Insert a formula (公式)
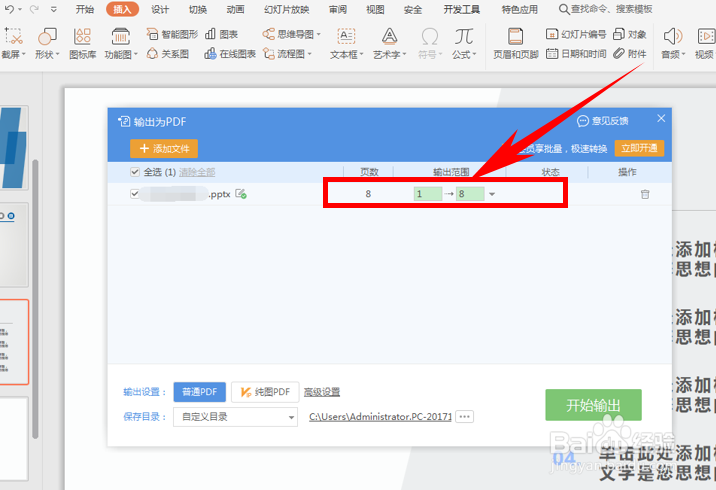 click(464, 43)
